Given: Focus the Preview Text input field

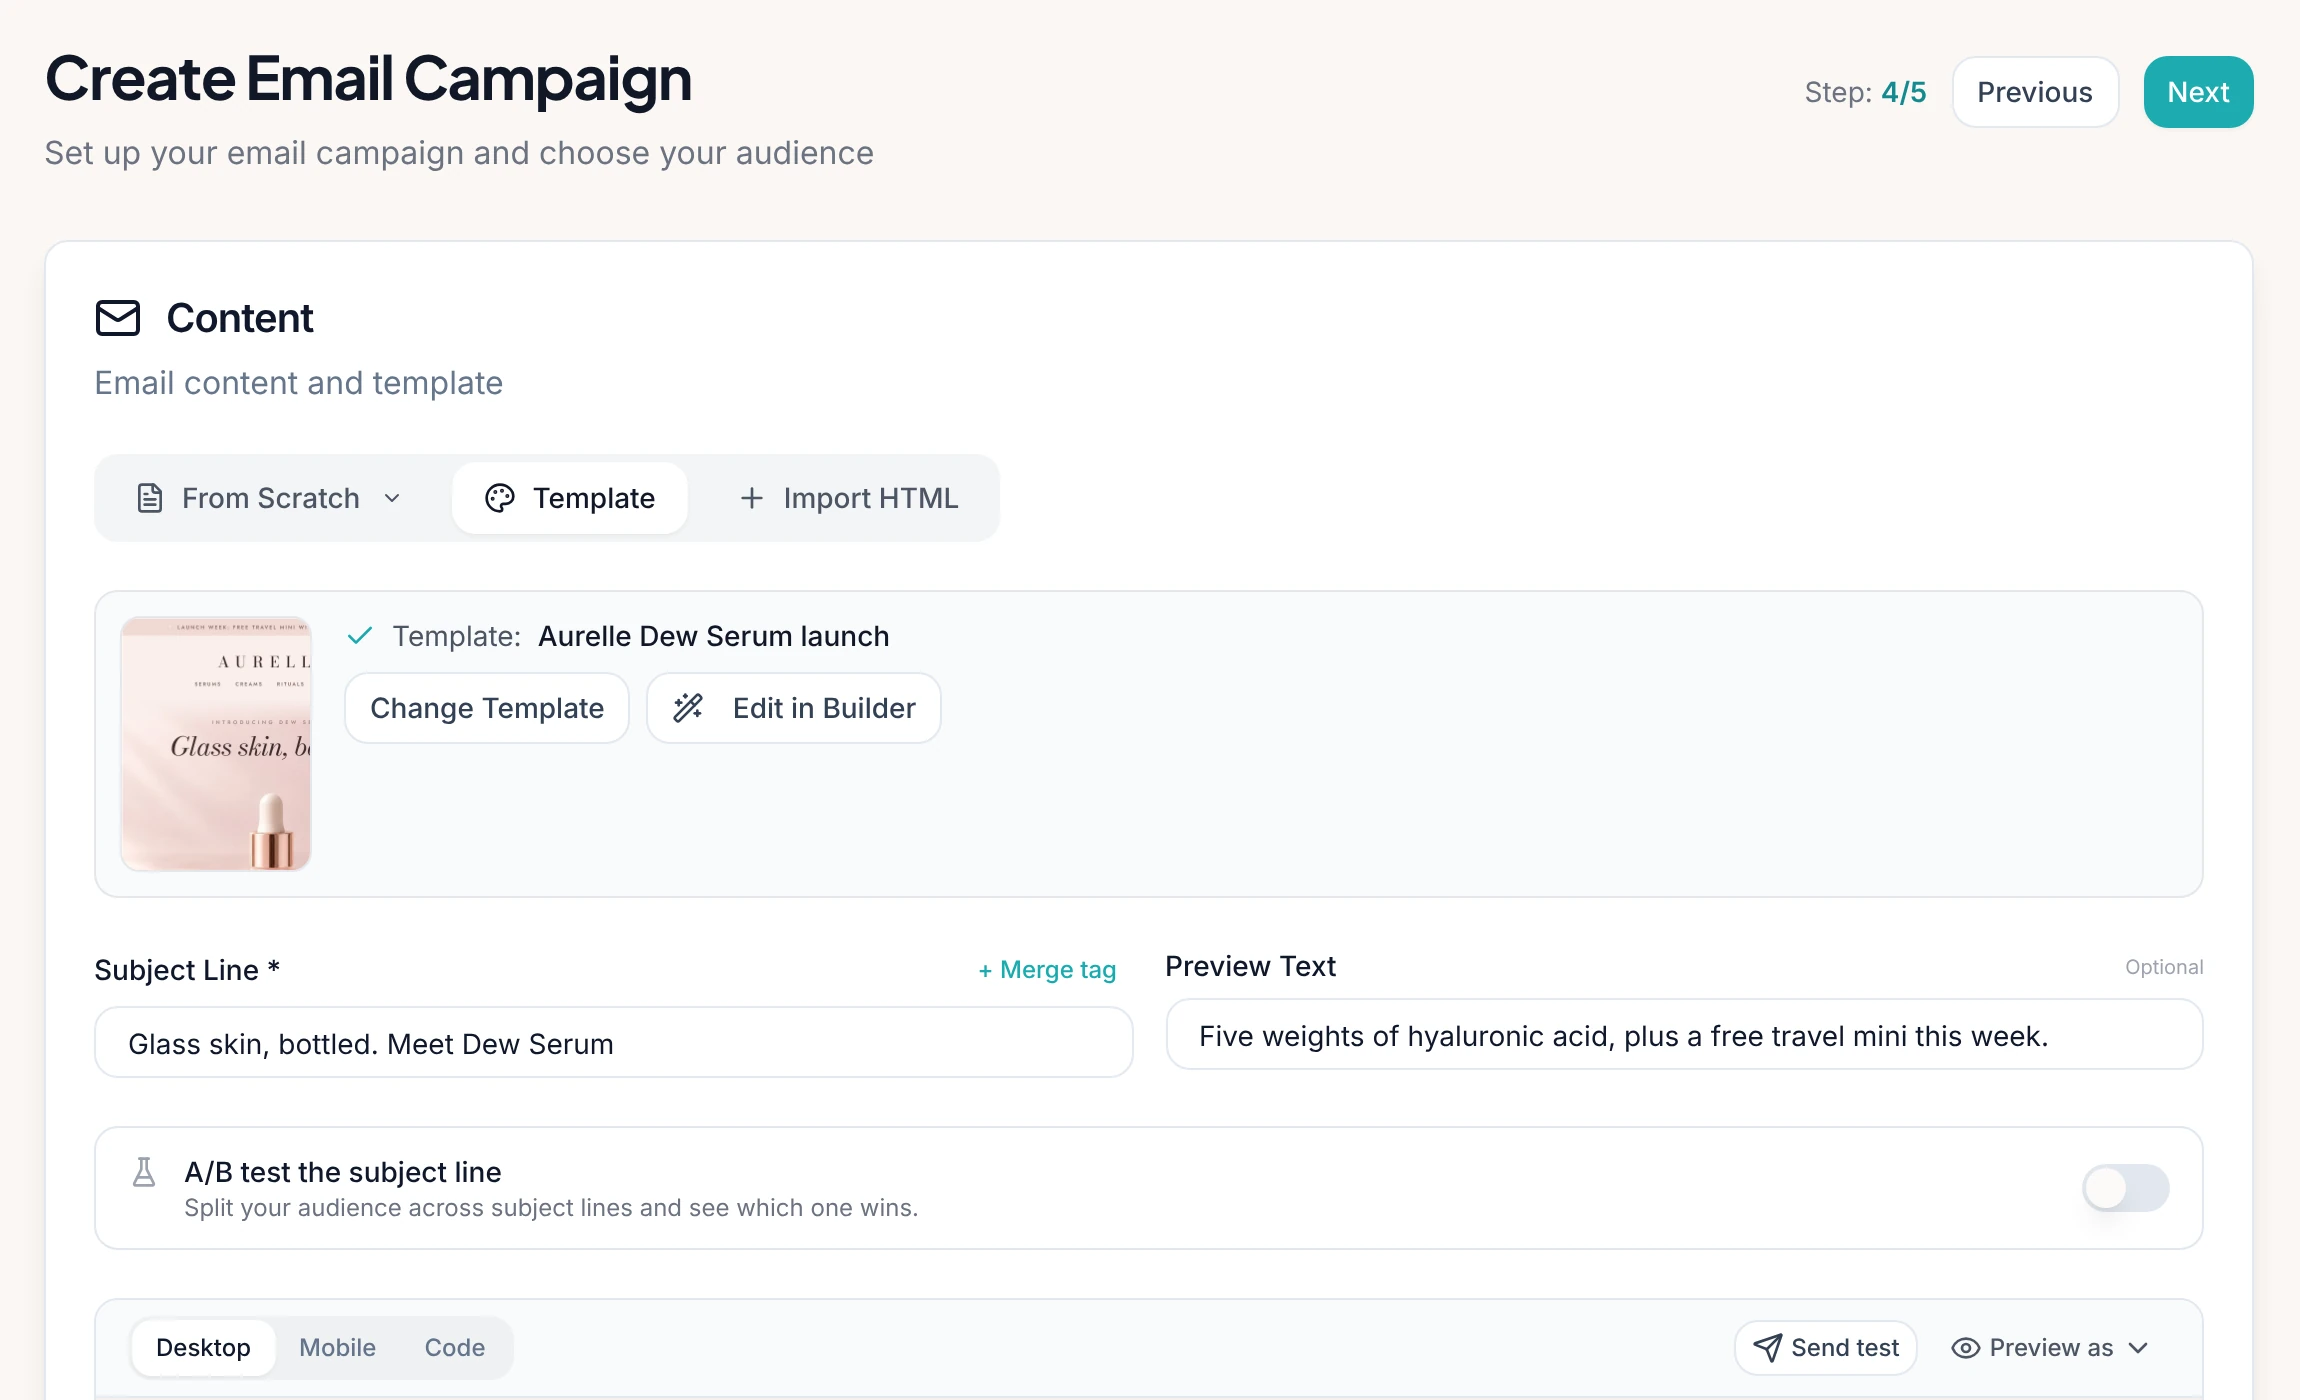Looking at the screenshot, I should pyautogui.click(x=1684, y=1036).
